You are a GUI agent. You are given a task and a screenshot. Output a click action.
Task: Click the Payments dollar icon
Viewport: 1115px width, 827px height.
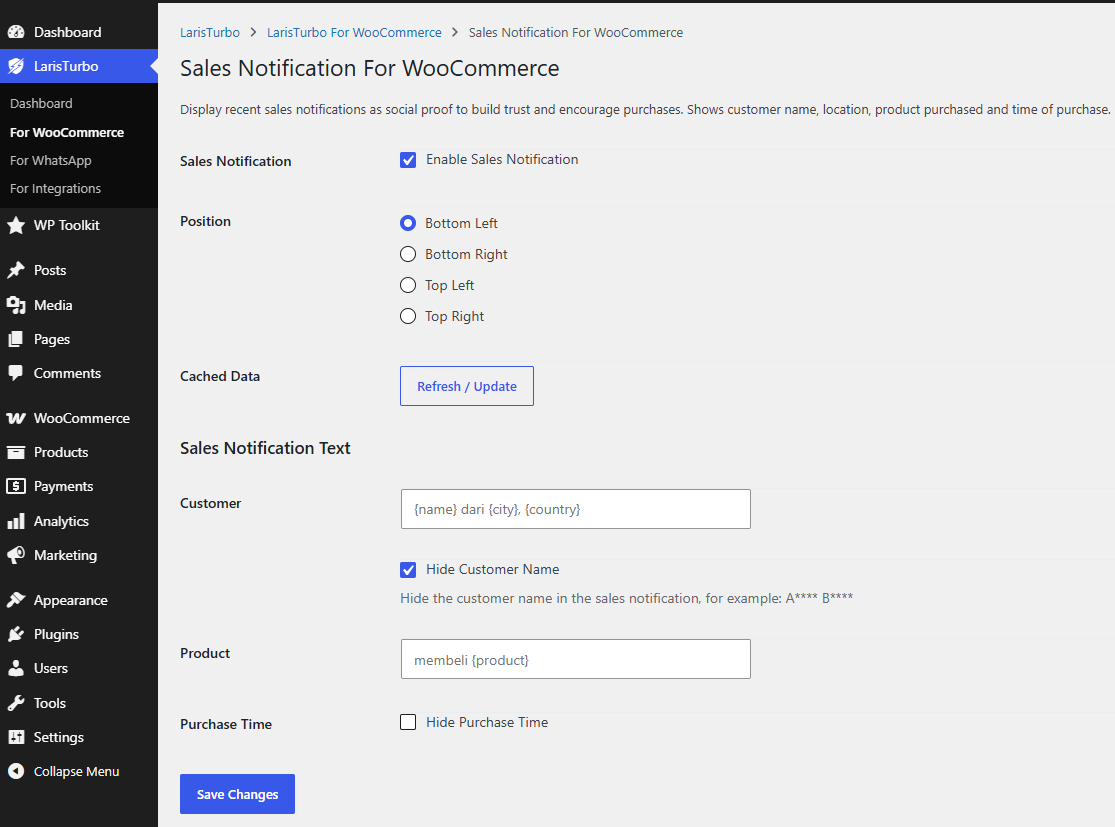click(16, 486)
